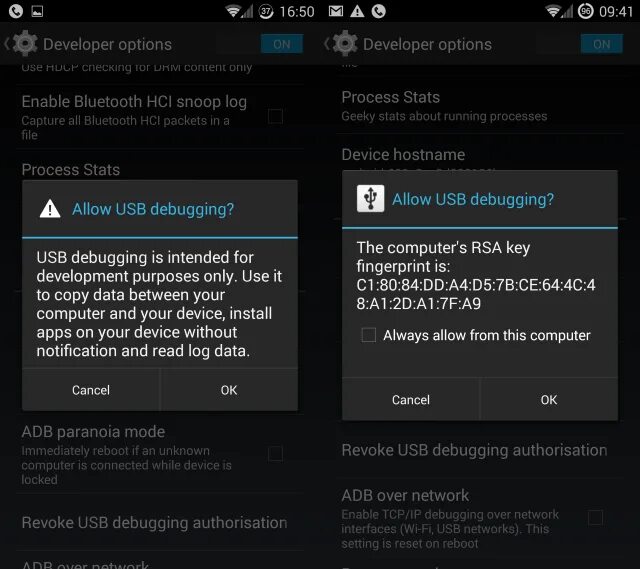This screenshot has height=569, width=640.
Task: Cancel the left USB debugging dialog
Action: 91,390
